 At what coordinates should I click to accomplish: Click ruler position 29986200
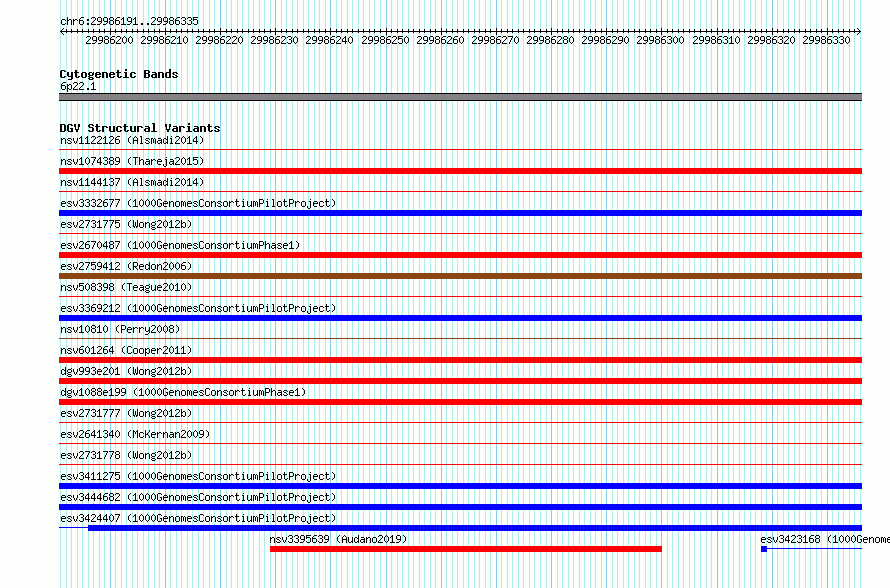click(109, 40)
